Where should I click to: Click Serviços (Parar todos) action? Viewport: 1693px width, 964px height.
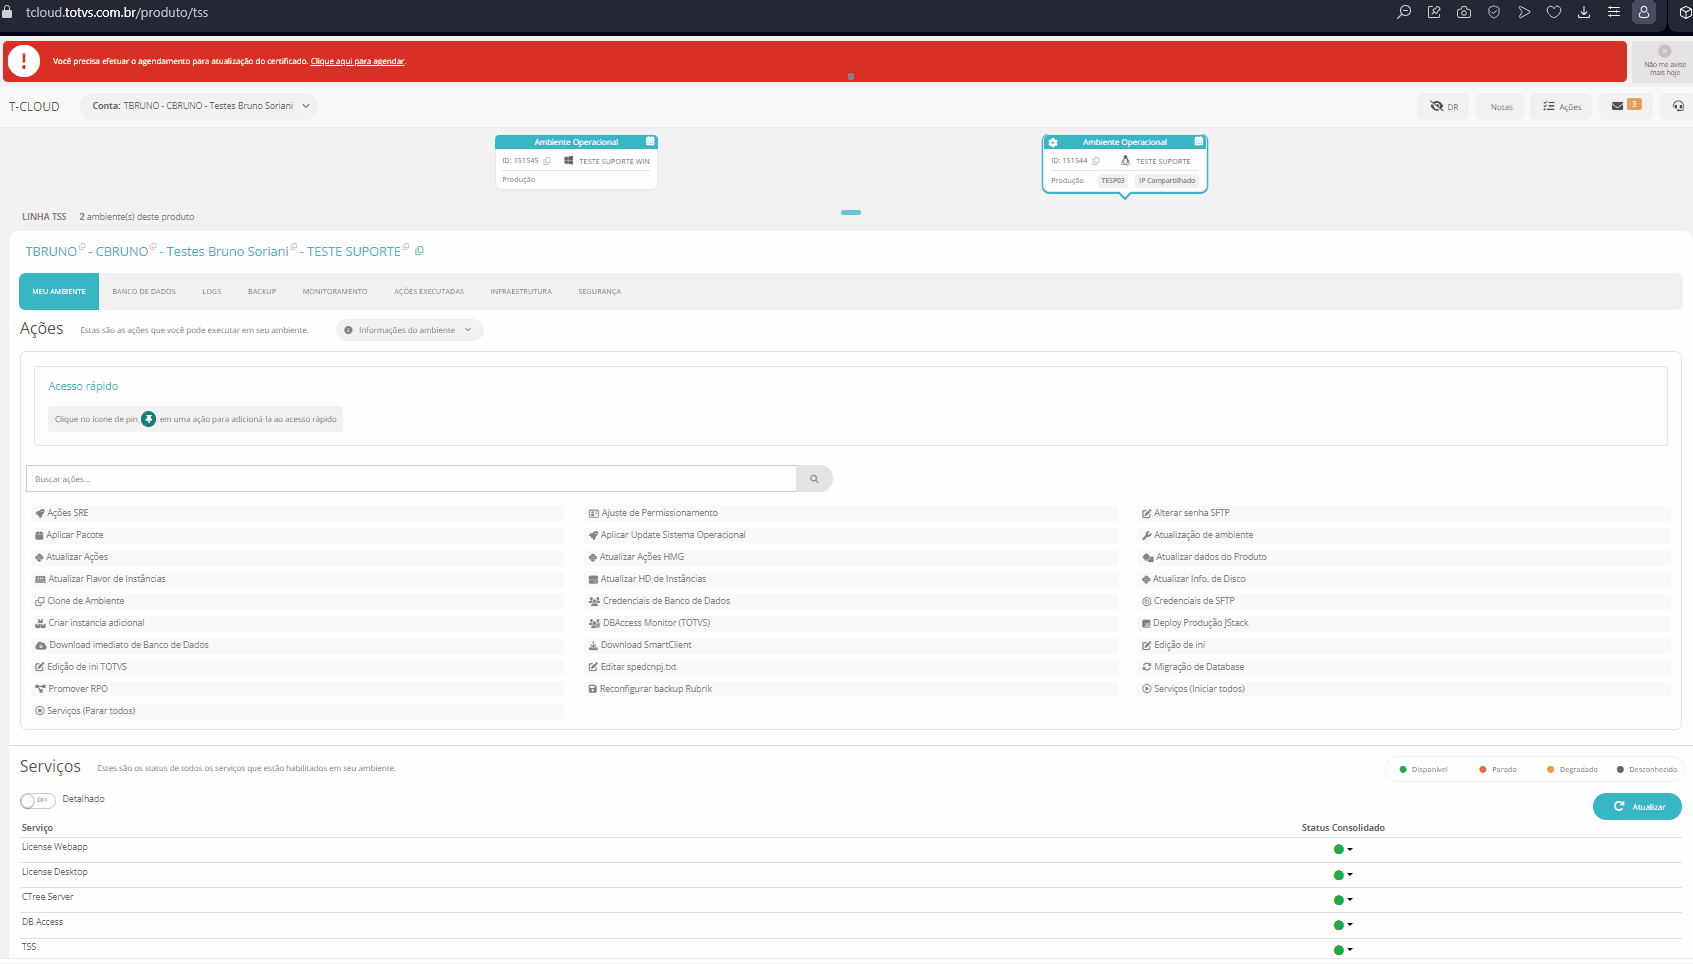tap(85, 711)
